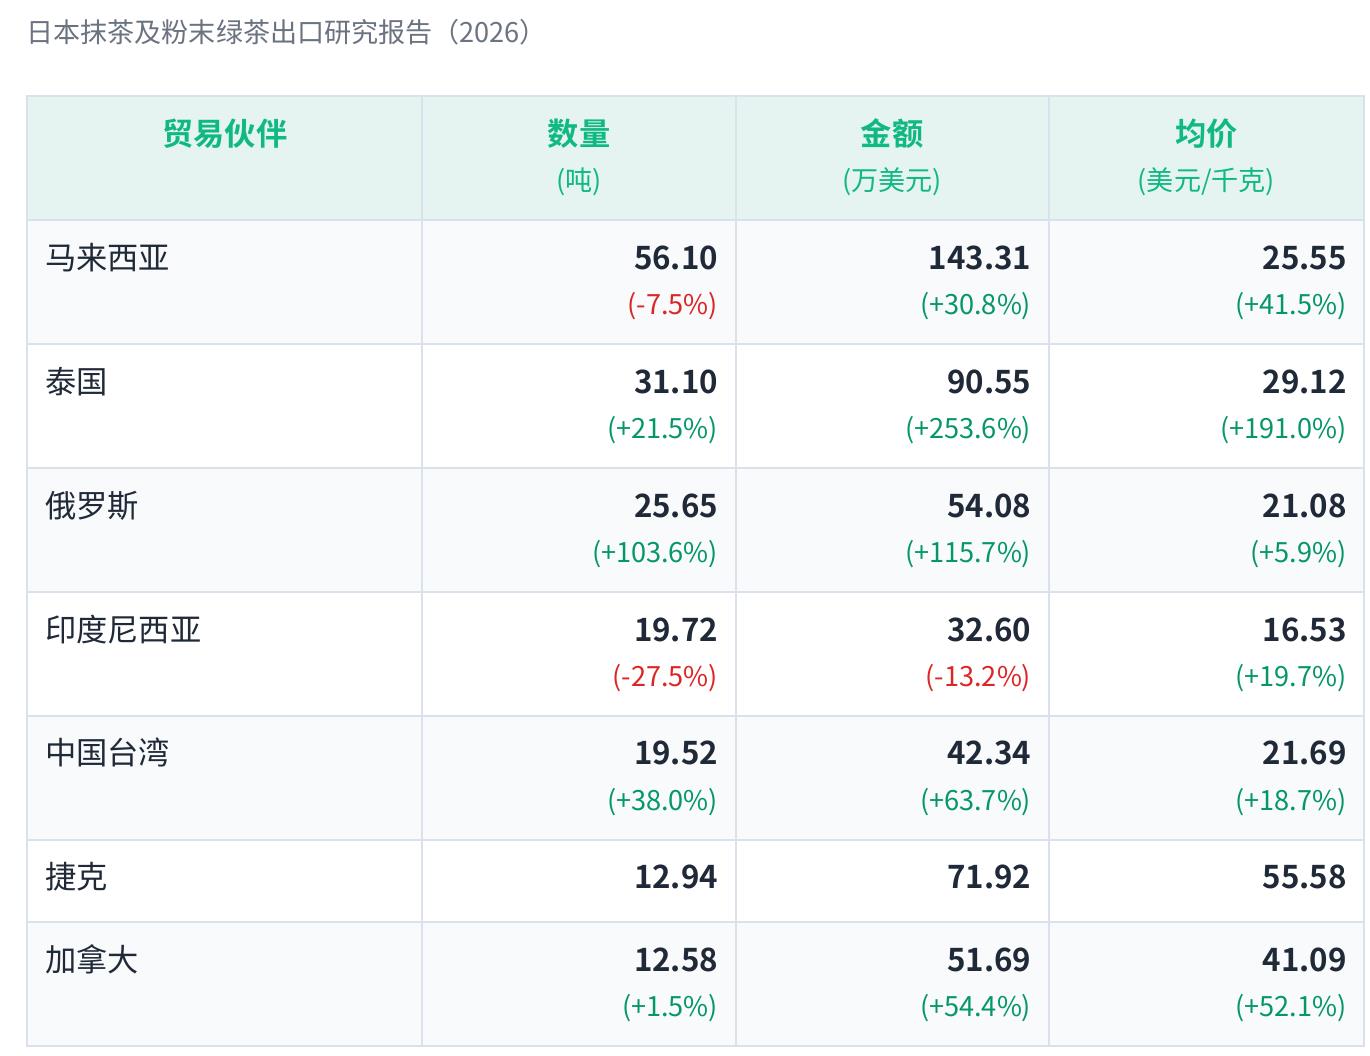
Task: Click the '金额 (万美元)' column header
Action: point(892,158)
